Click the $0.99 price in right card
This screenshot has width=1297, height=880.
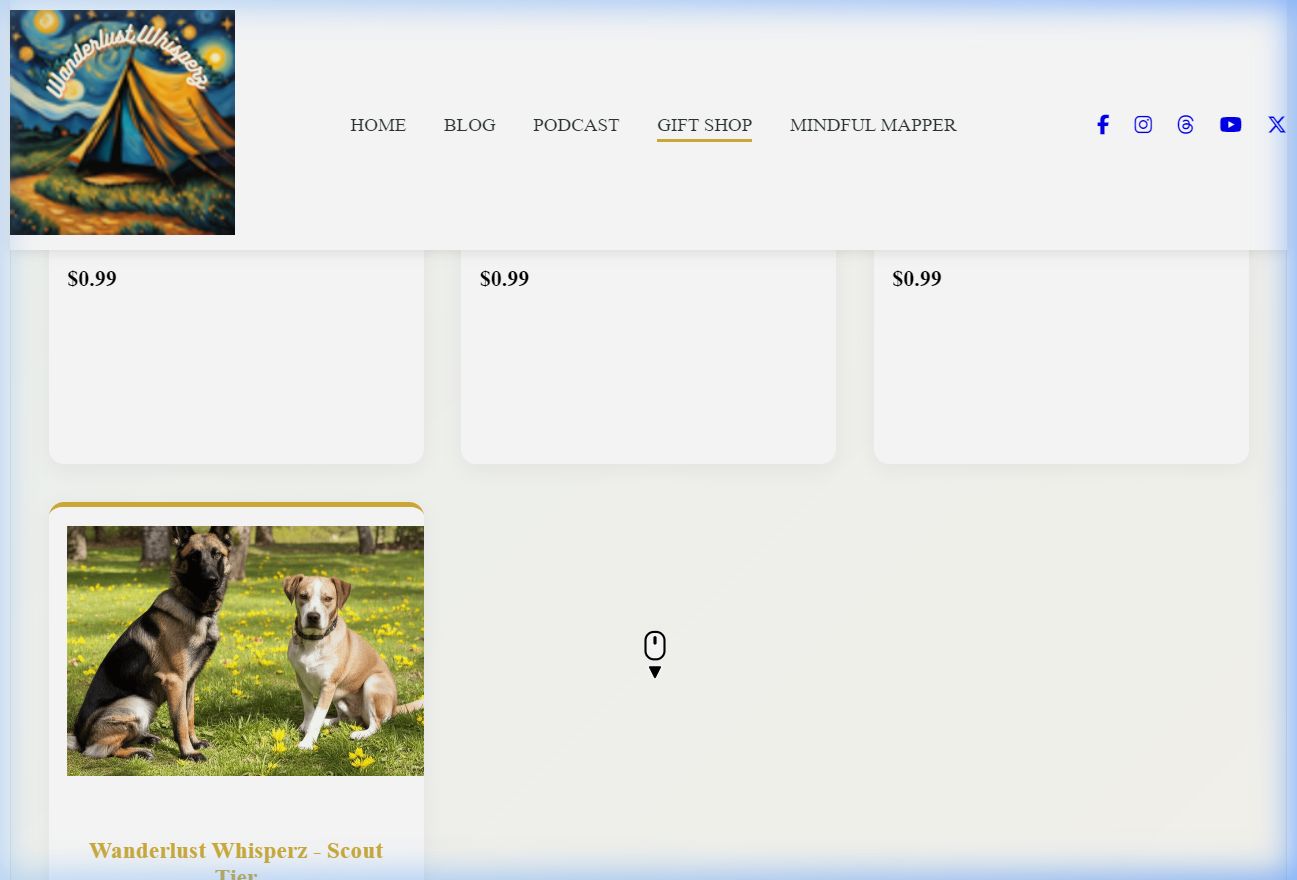(917, 279)
